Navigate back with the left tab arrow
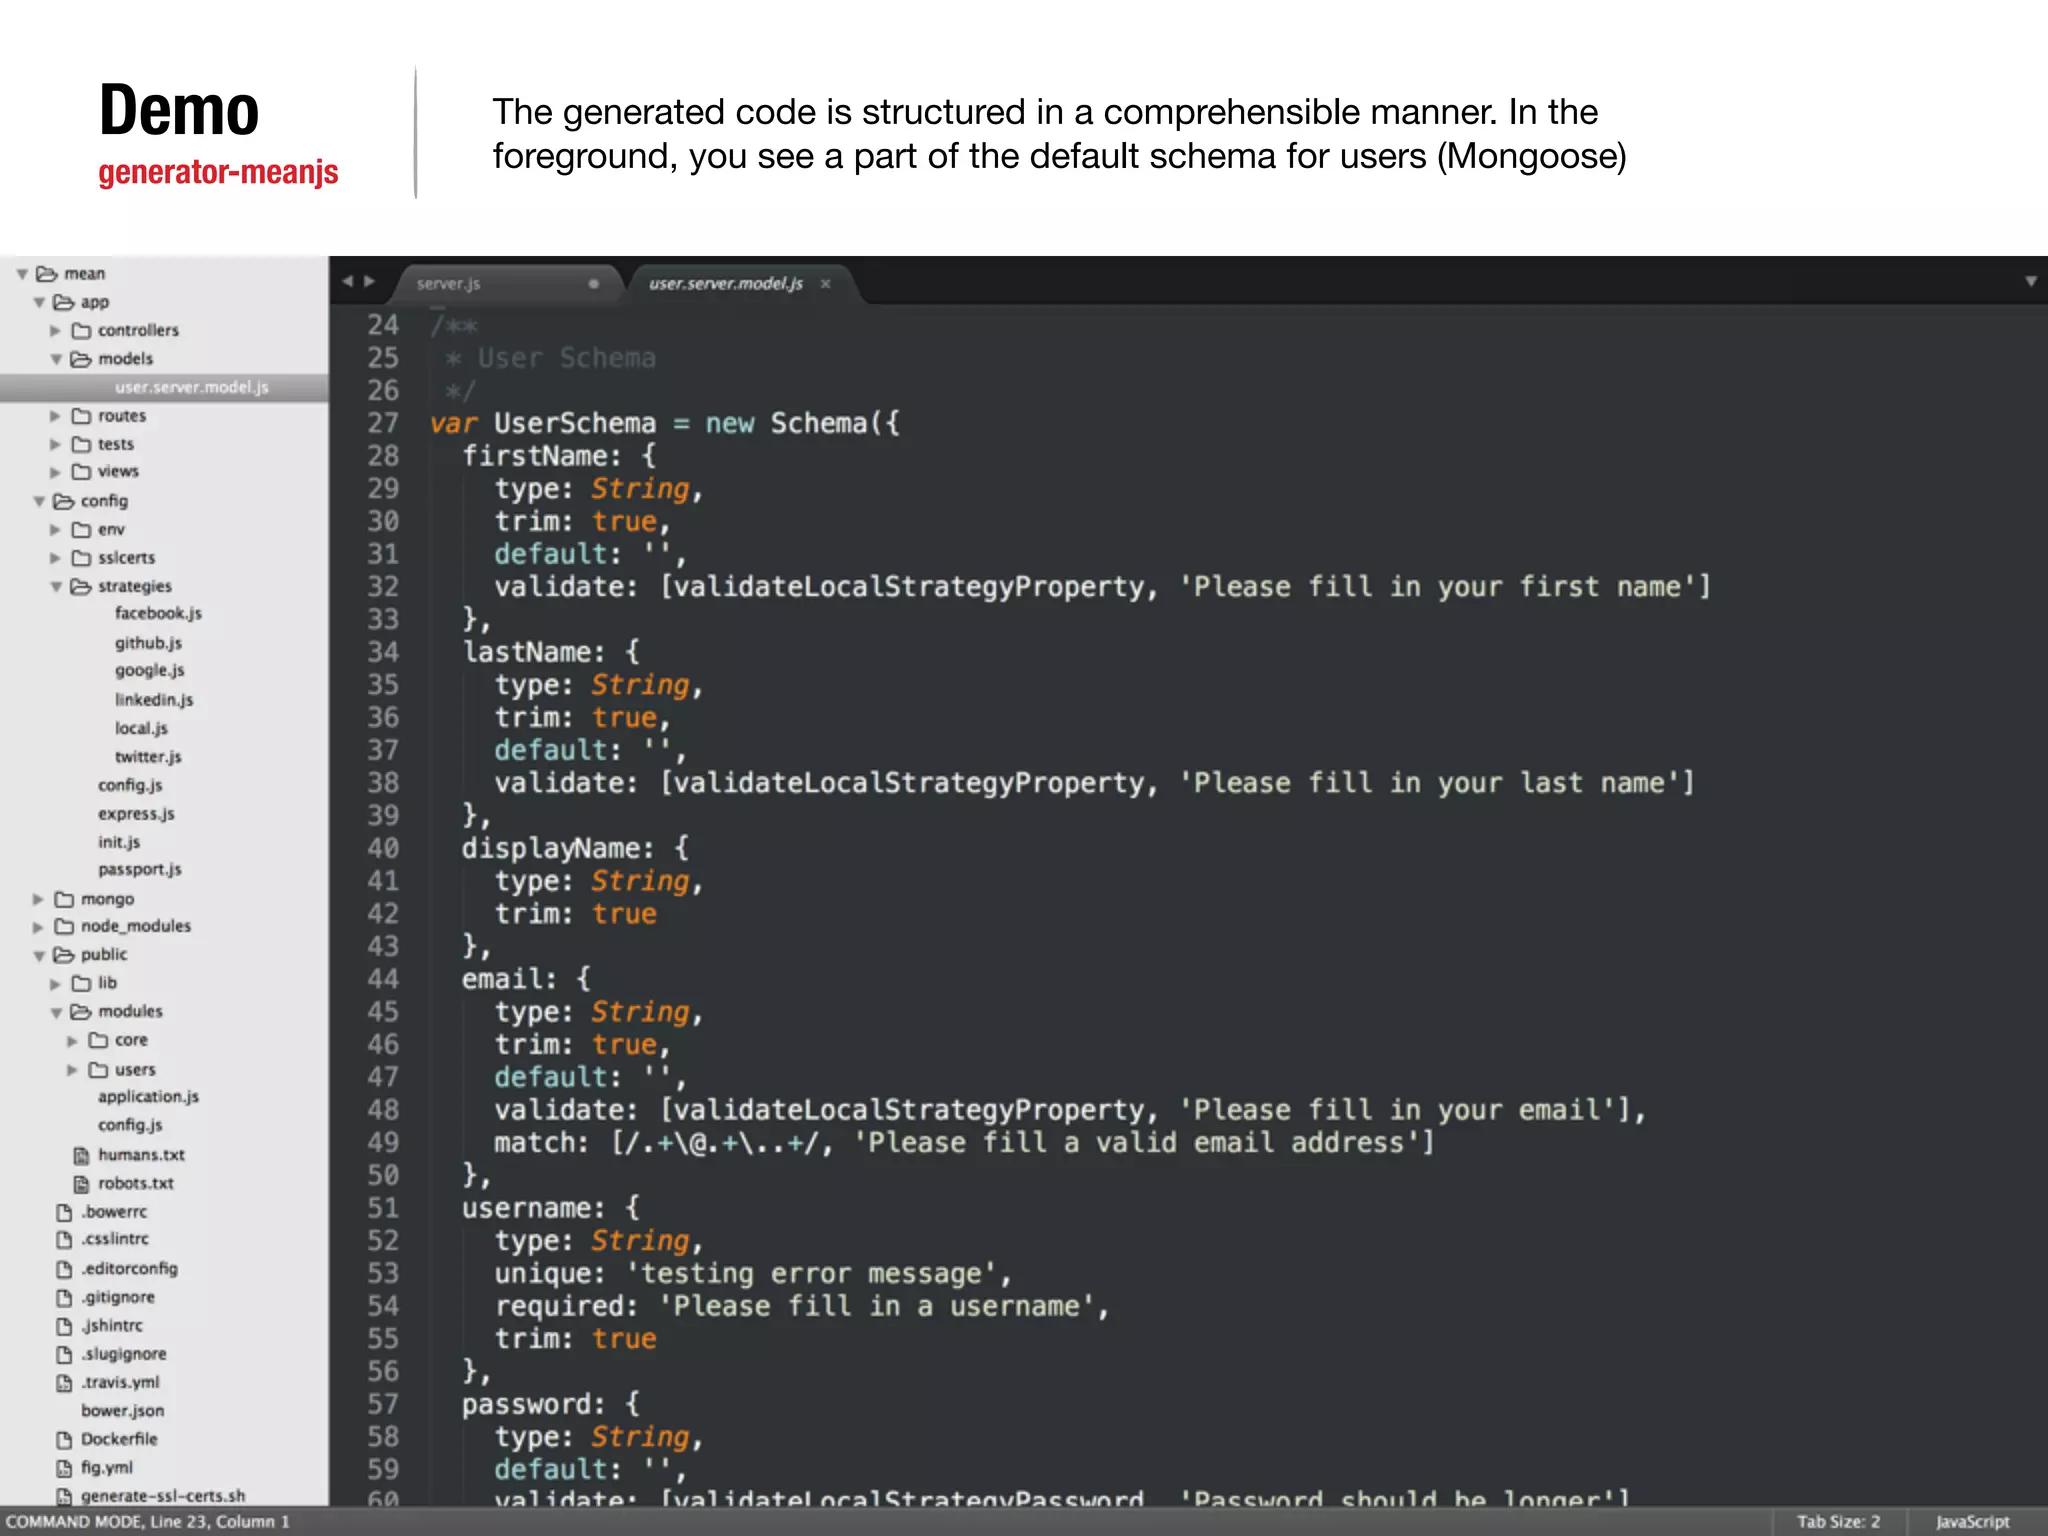2048x1536 pixels. point(348,282)
